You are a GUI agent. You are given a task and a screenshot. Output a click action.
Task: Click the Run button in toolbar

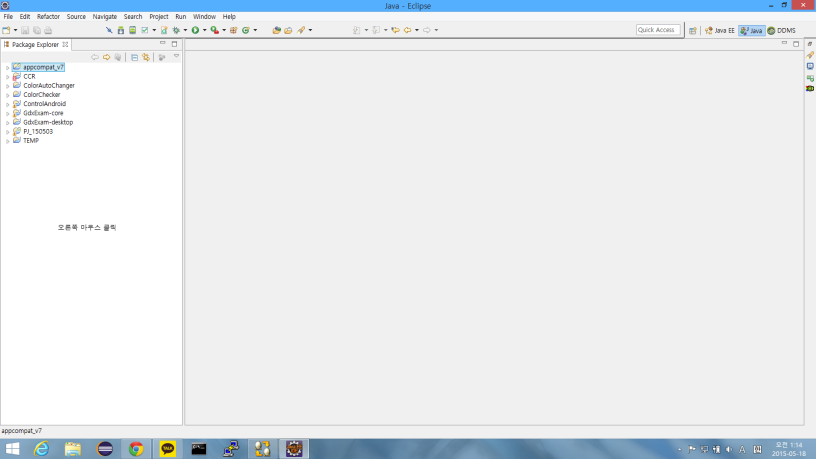195,30
